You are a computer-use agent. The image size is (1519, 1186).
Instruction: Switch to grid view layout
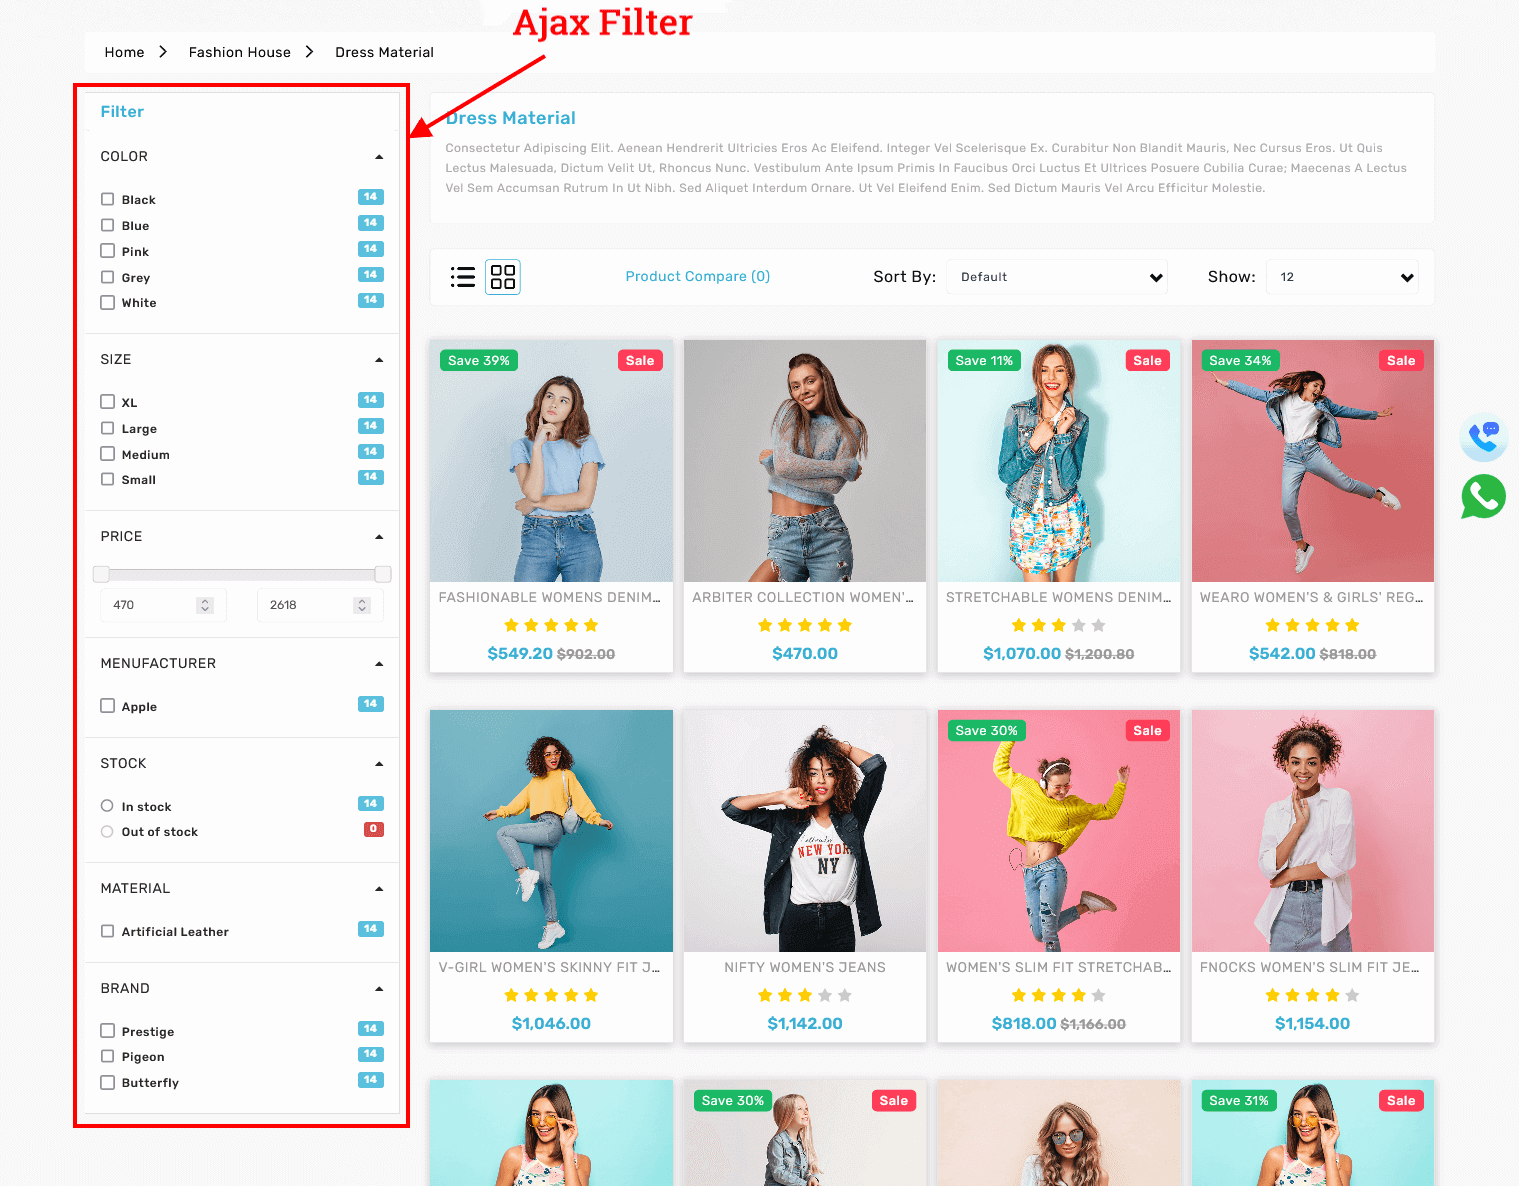tap(503, 277)
